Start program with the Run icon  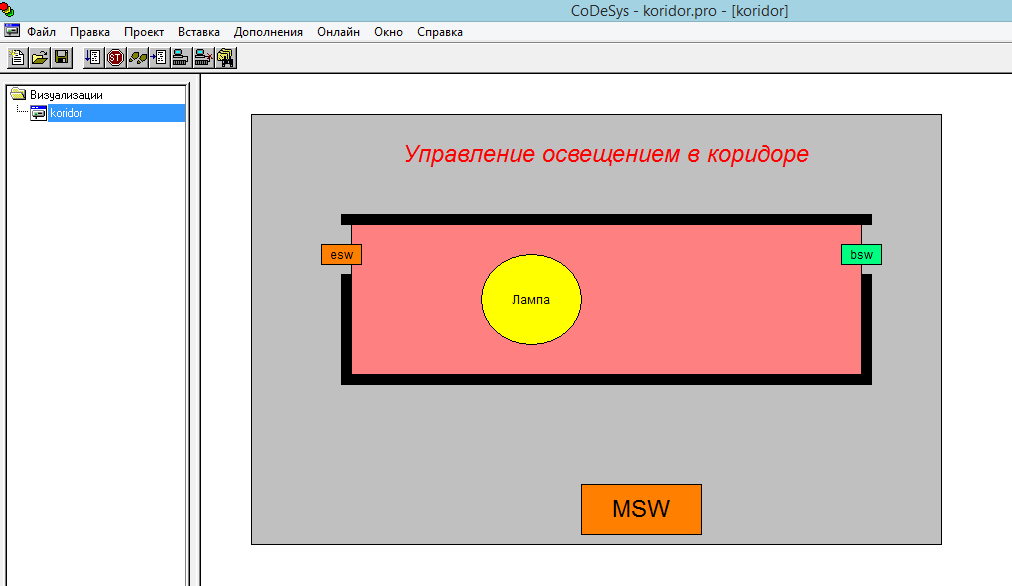coord(93,57)
